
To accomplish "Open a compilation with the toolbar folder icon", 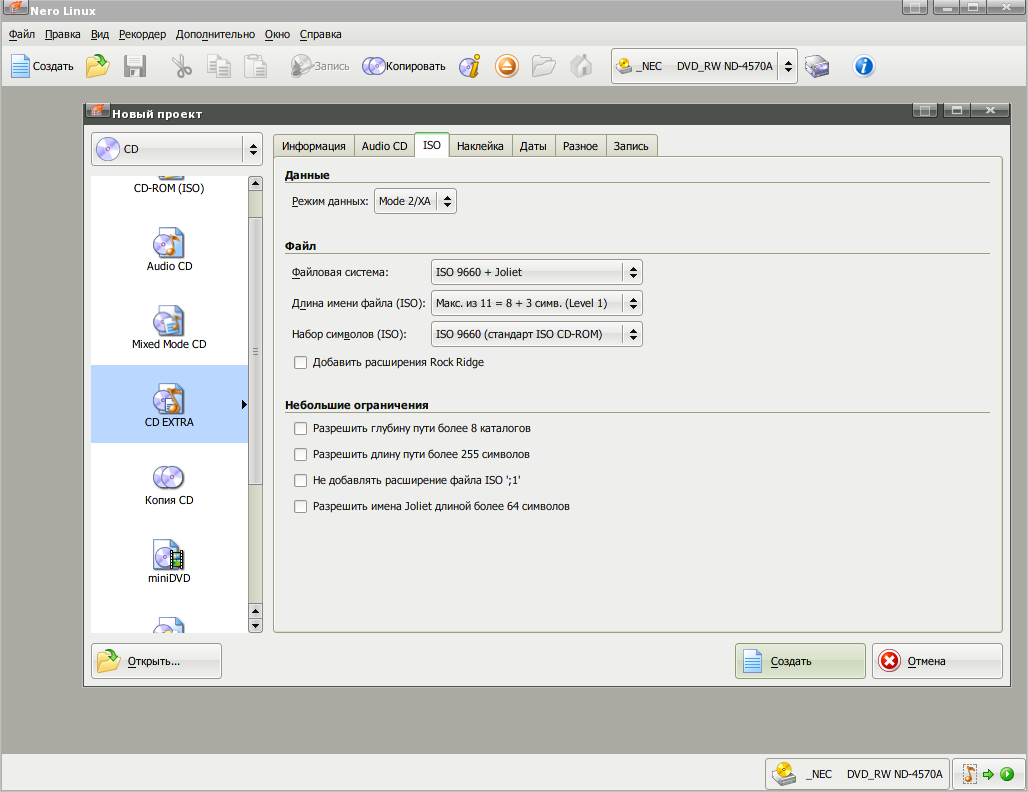I will [98, 66].
